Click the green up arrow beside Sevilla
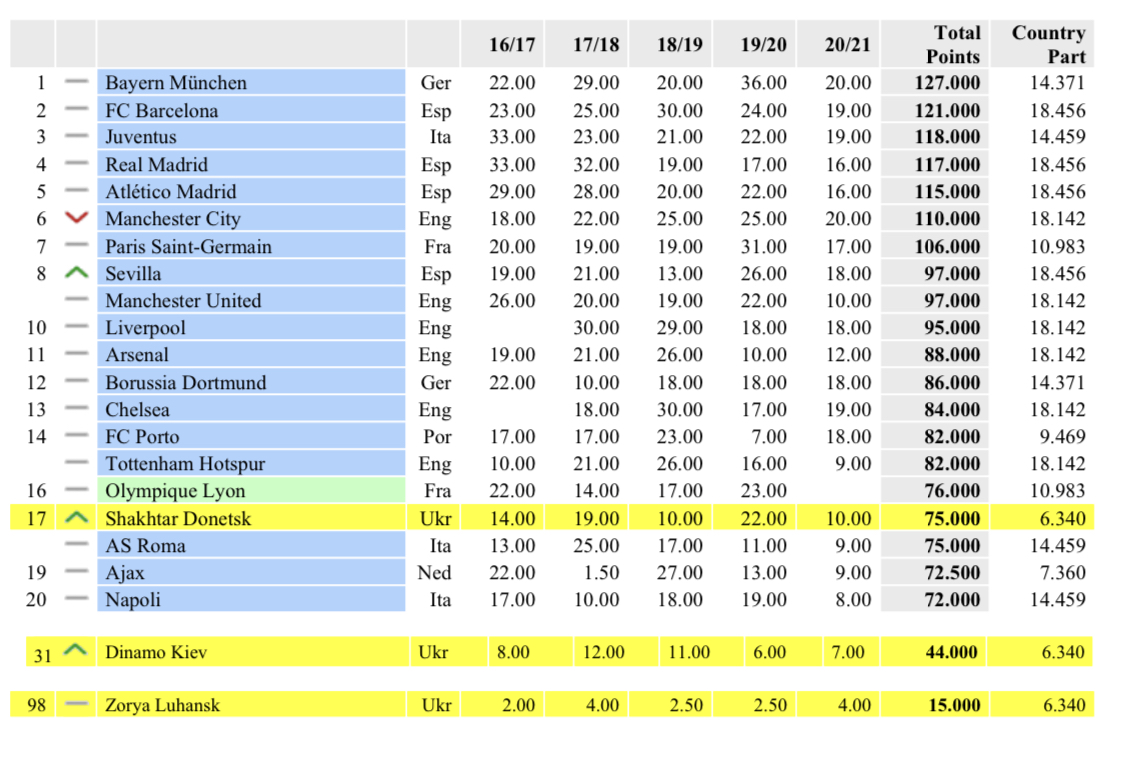Viewport: 1125px width, 758px height. 76,273
